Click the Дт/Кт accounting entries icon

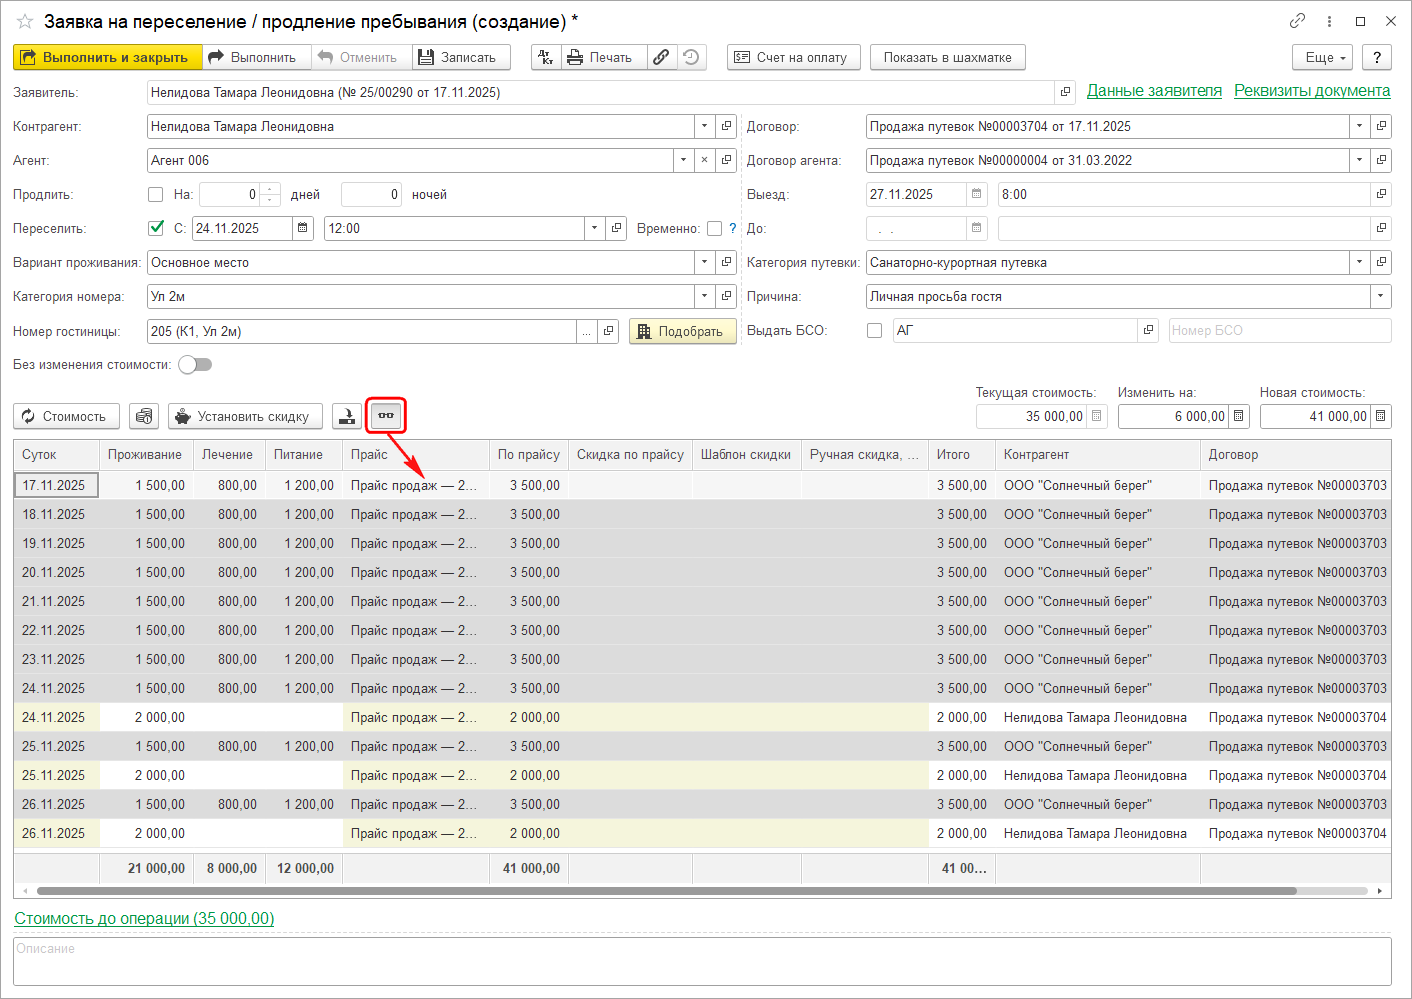546,58
